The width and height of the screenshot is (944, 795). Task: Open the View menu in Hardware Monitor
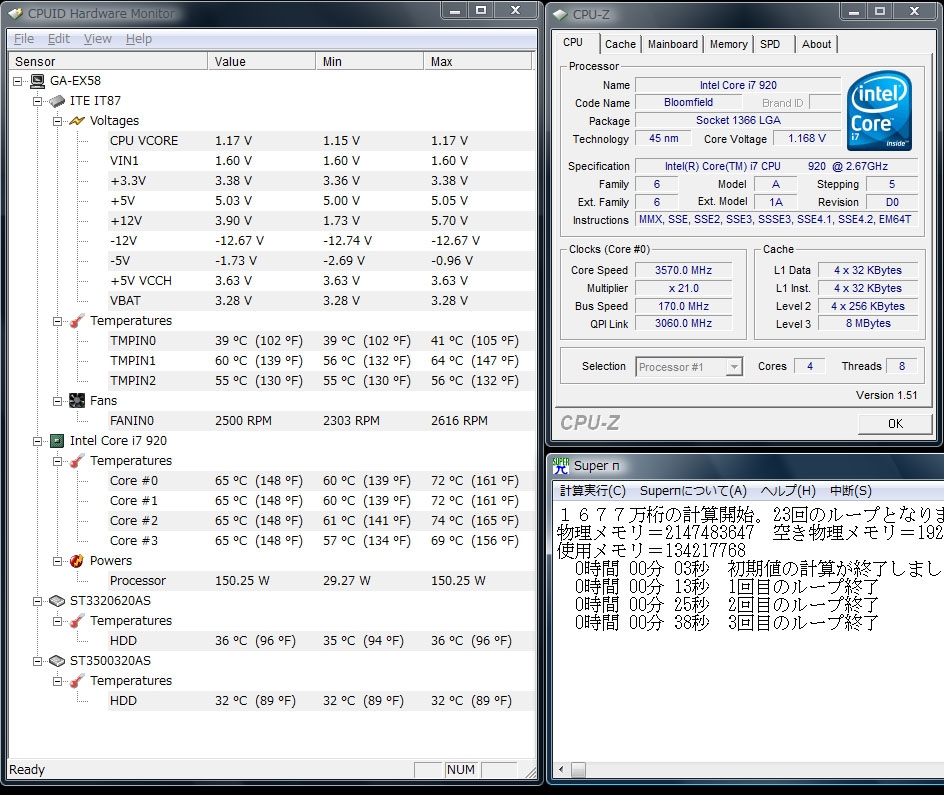[x=98, y=39]
